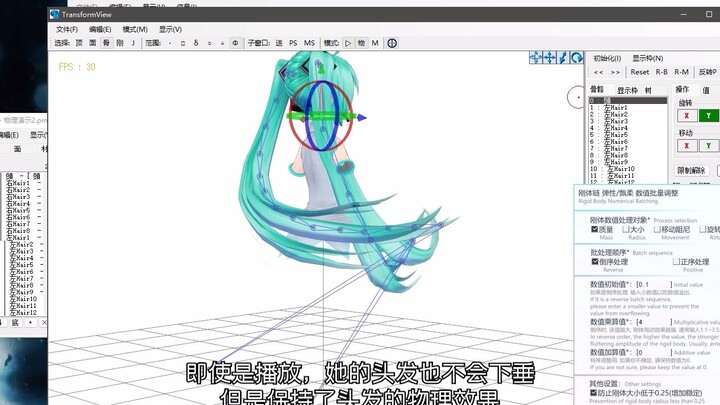720x405 pixels.
Task: Click the 限制解除 button
Action: coord(691,170)
